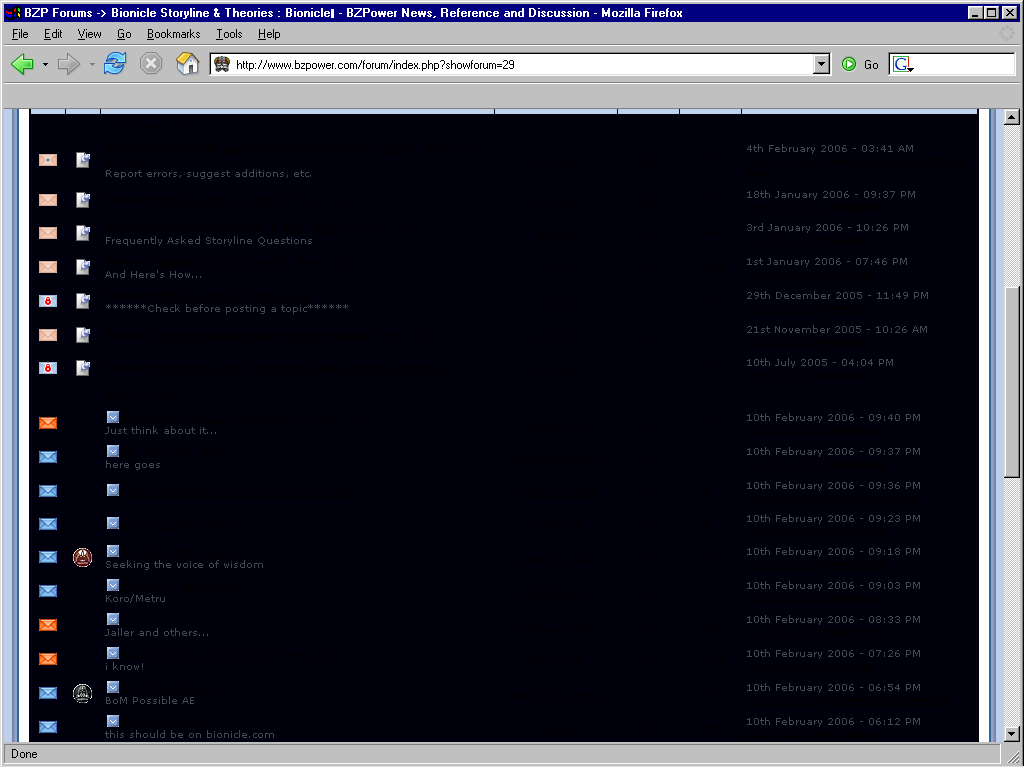
Task: Go back with the green arrow
Action: click(23, 64)
